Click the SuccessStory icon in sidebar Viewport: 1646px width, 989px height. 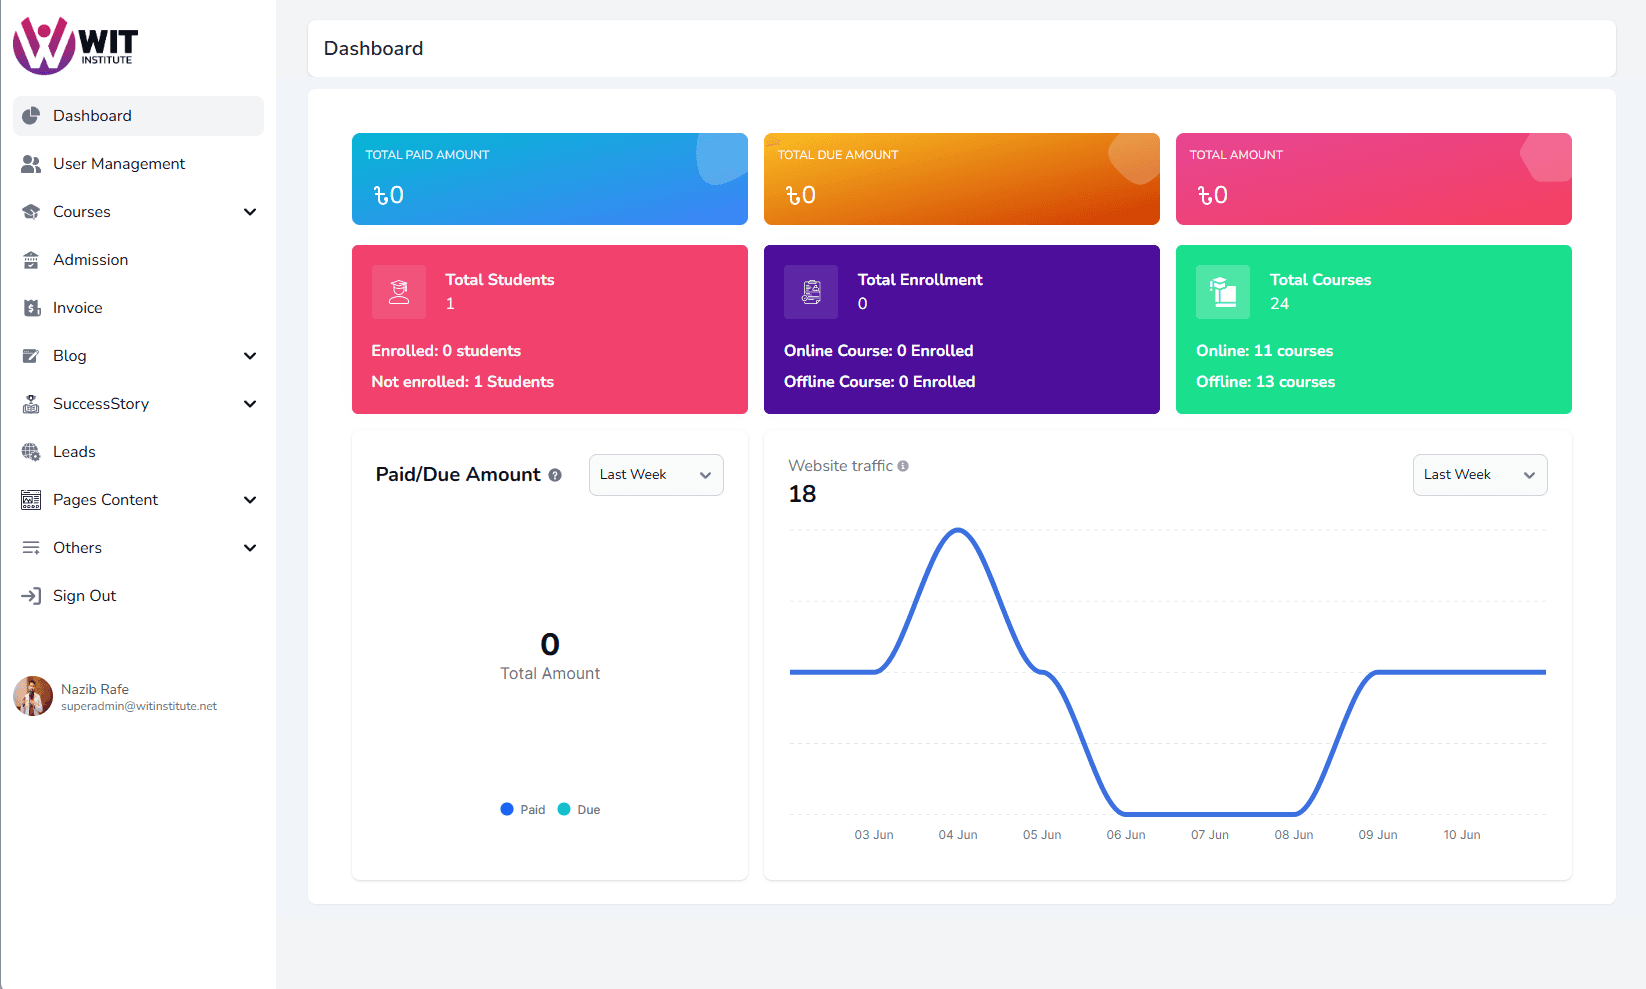coord(31,404)
